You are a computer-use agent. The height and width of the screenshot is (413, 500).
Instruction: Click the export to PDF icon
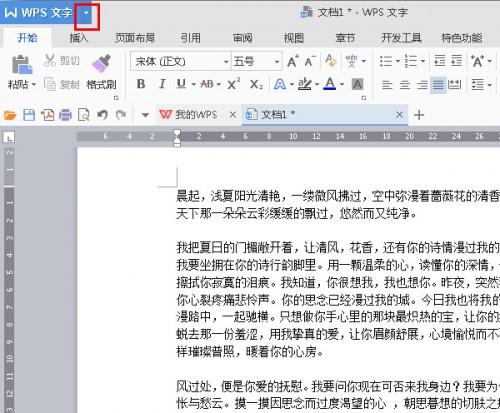pos(48,115)
